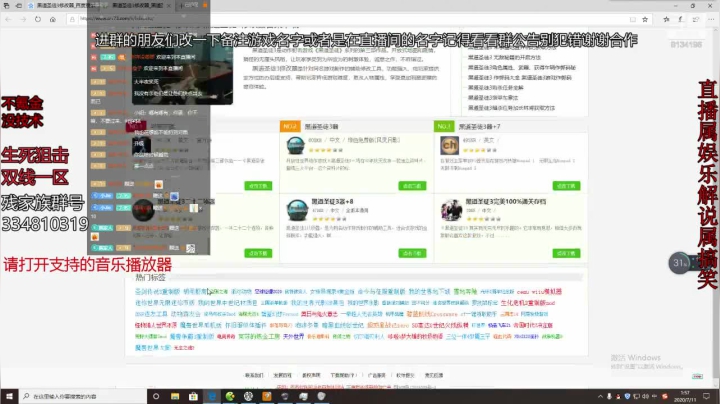The width and height of the screenshot is (720, 404).
Task: Go back to the previous page in browser
Action: pos(8,19)
